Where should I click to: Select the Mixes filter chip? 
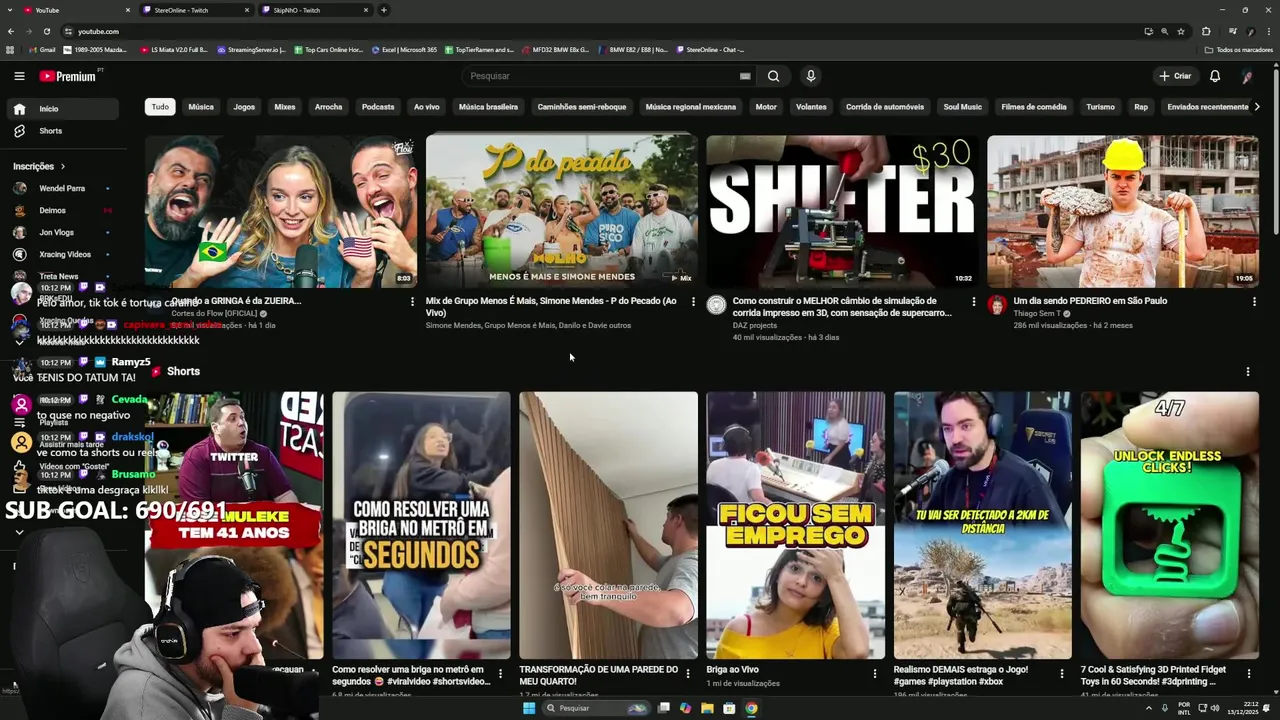(x=285, y=107)
